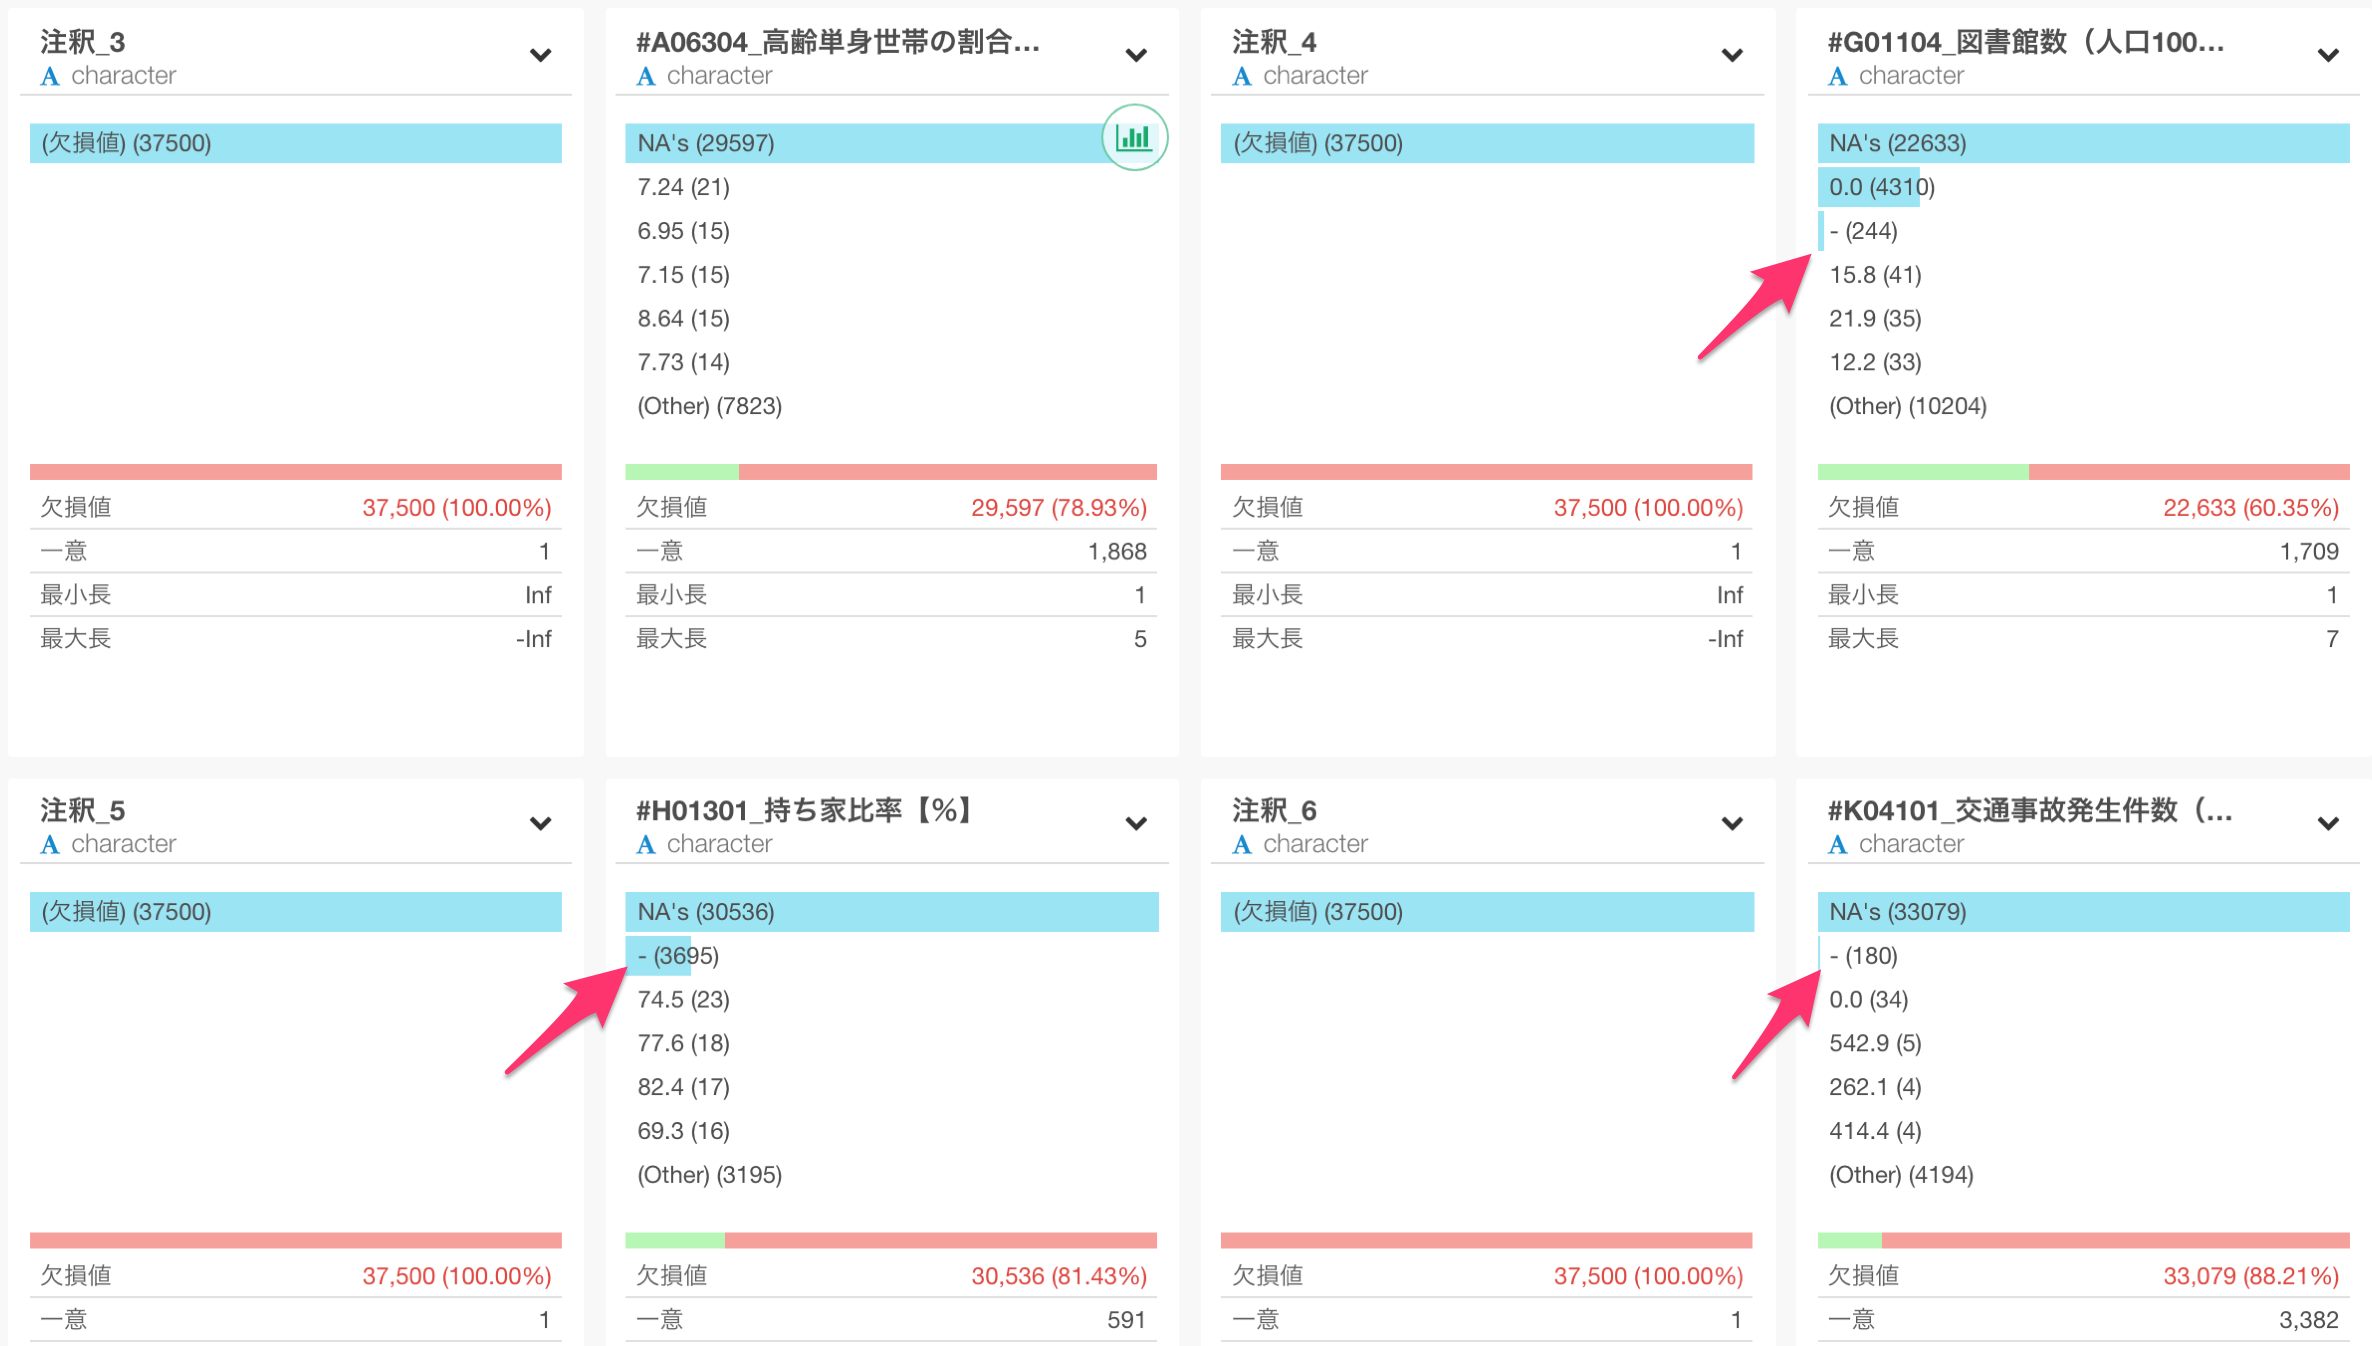Open the #A06304 column menu chevron

[x=1136, y=55]
